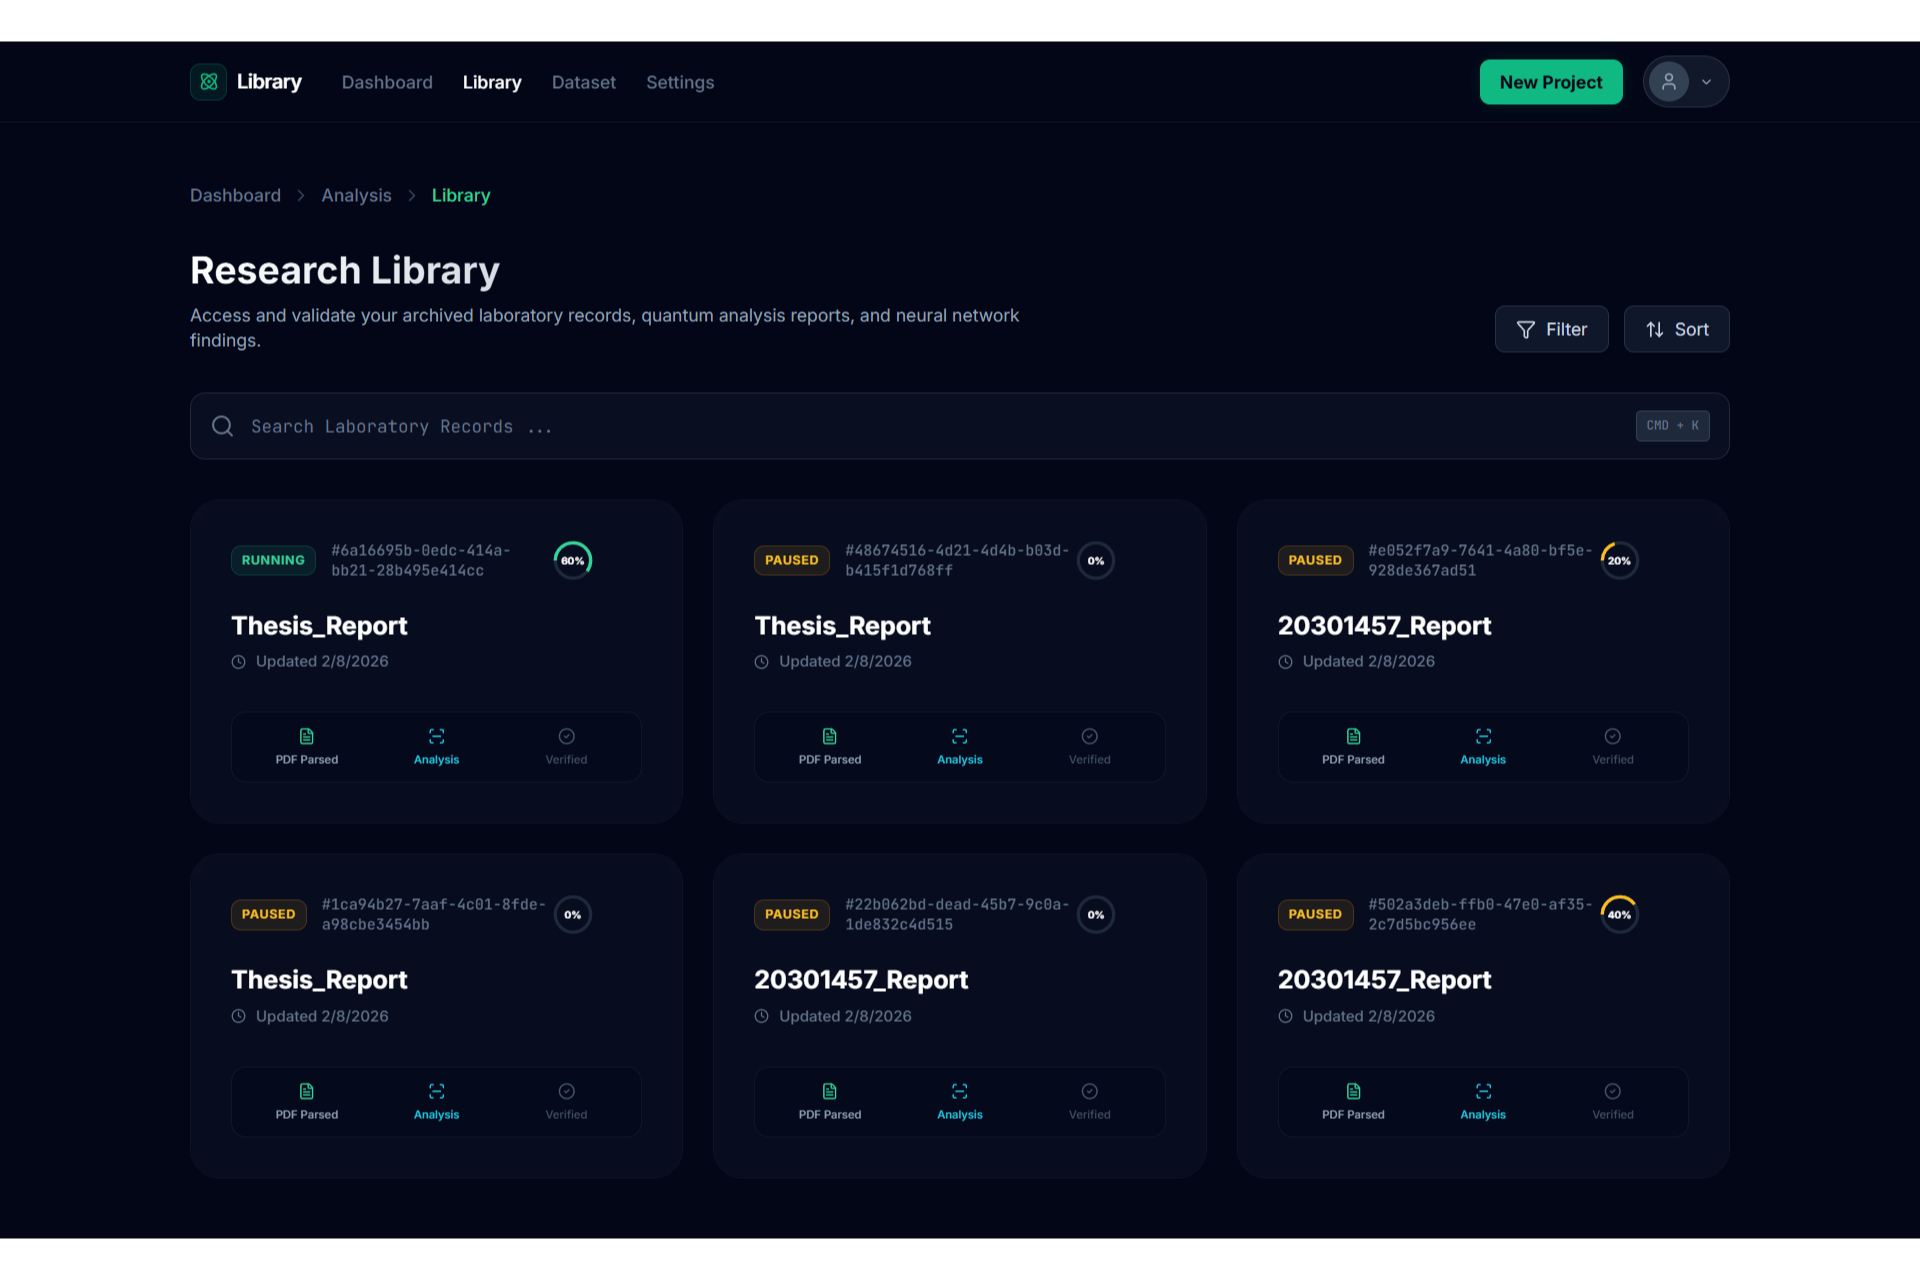1920x1280 pixels.
Task: Click Verified check icon on the 40% progress card
Action: click(x=1612, y=1091)
